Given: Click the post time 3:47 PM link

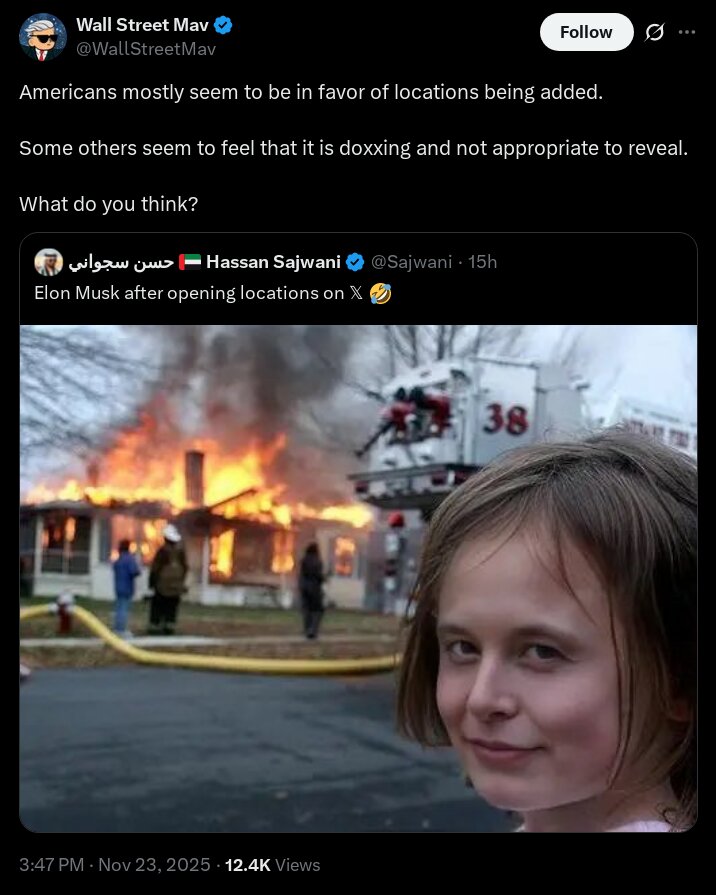Looking at the screenshot, I should (x=51, y=865).
